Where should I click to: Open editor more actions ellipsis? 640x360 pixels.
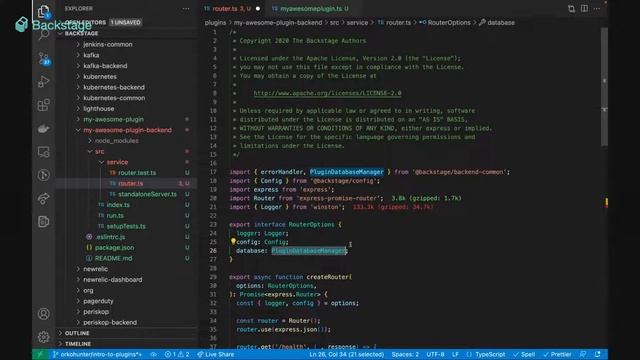click(597, 9)
